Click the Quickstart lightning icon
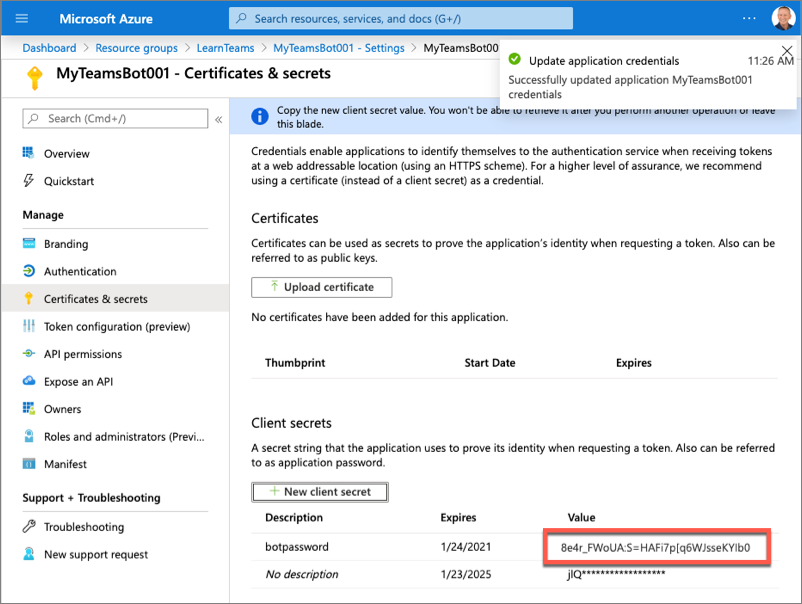Image resolution: width=802 pixels, height=604 pixels. point(29,181)
